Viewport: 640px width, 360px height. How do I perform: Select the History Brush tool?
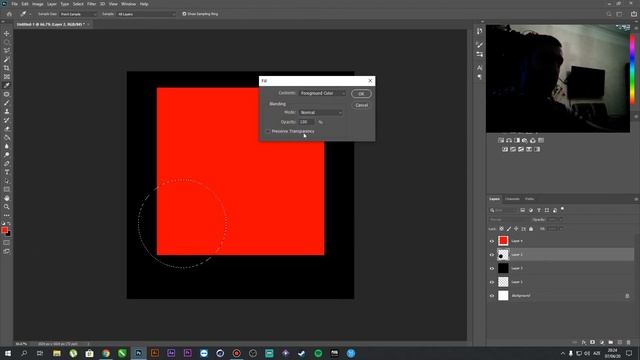pyautogui.click(x=7, y=120)
